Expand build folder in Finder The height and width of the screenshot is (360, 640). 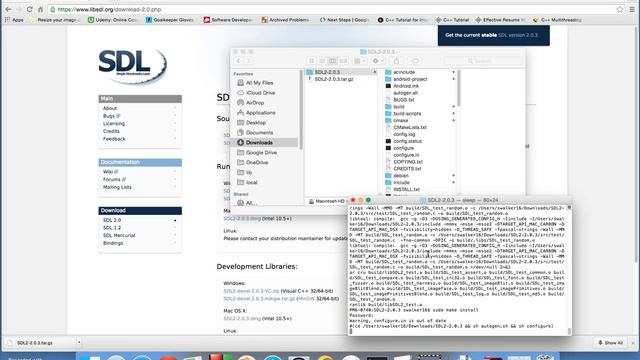pos(453,107)
